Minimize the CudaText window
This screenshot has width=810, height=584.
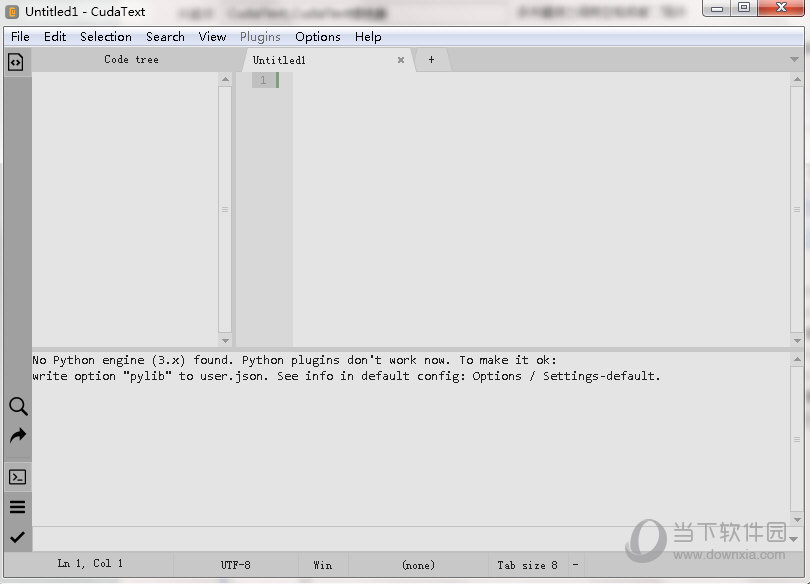[x=717, y=8]
